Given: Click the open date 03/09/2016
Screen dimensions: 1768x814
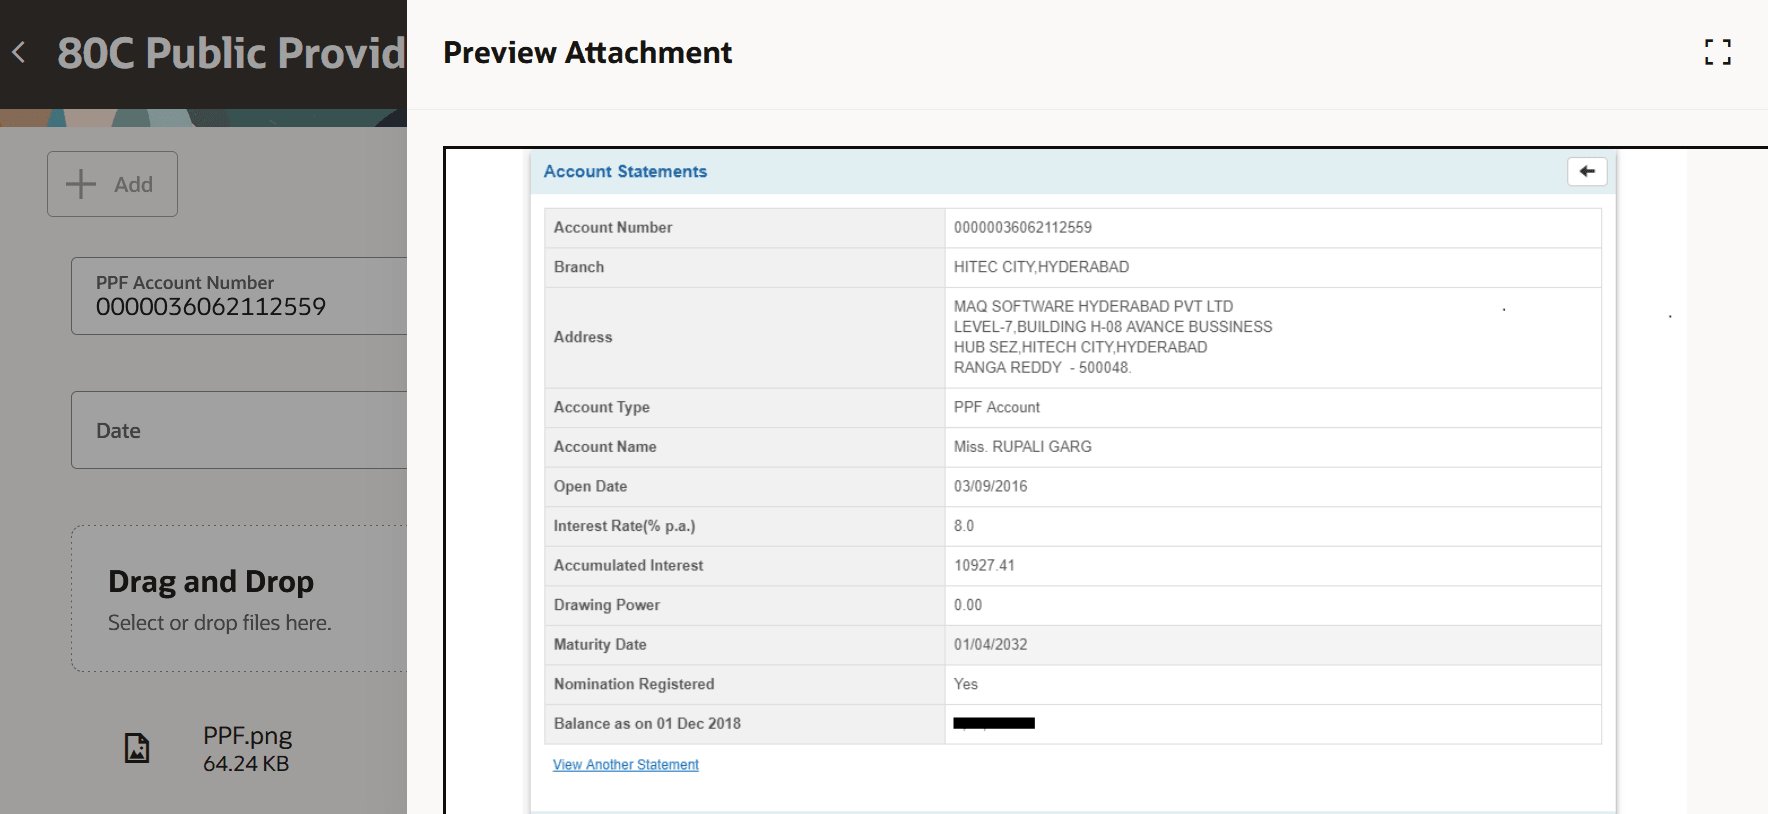Looking at the screenshot, I should click(x=990, y=486).
